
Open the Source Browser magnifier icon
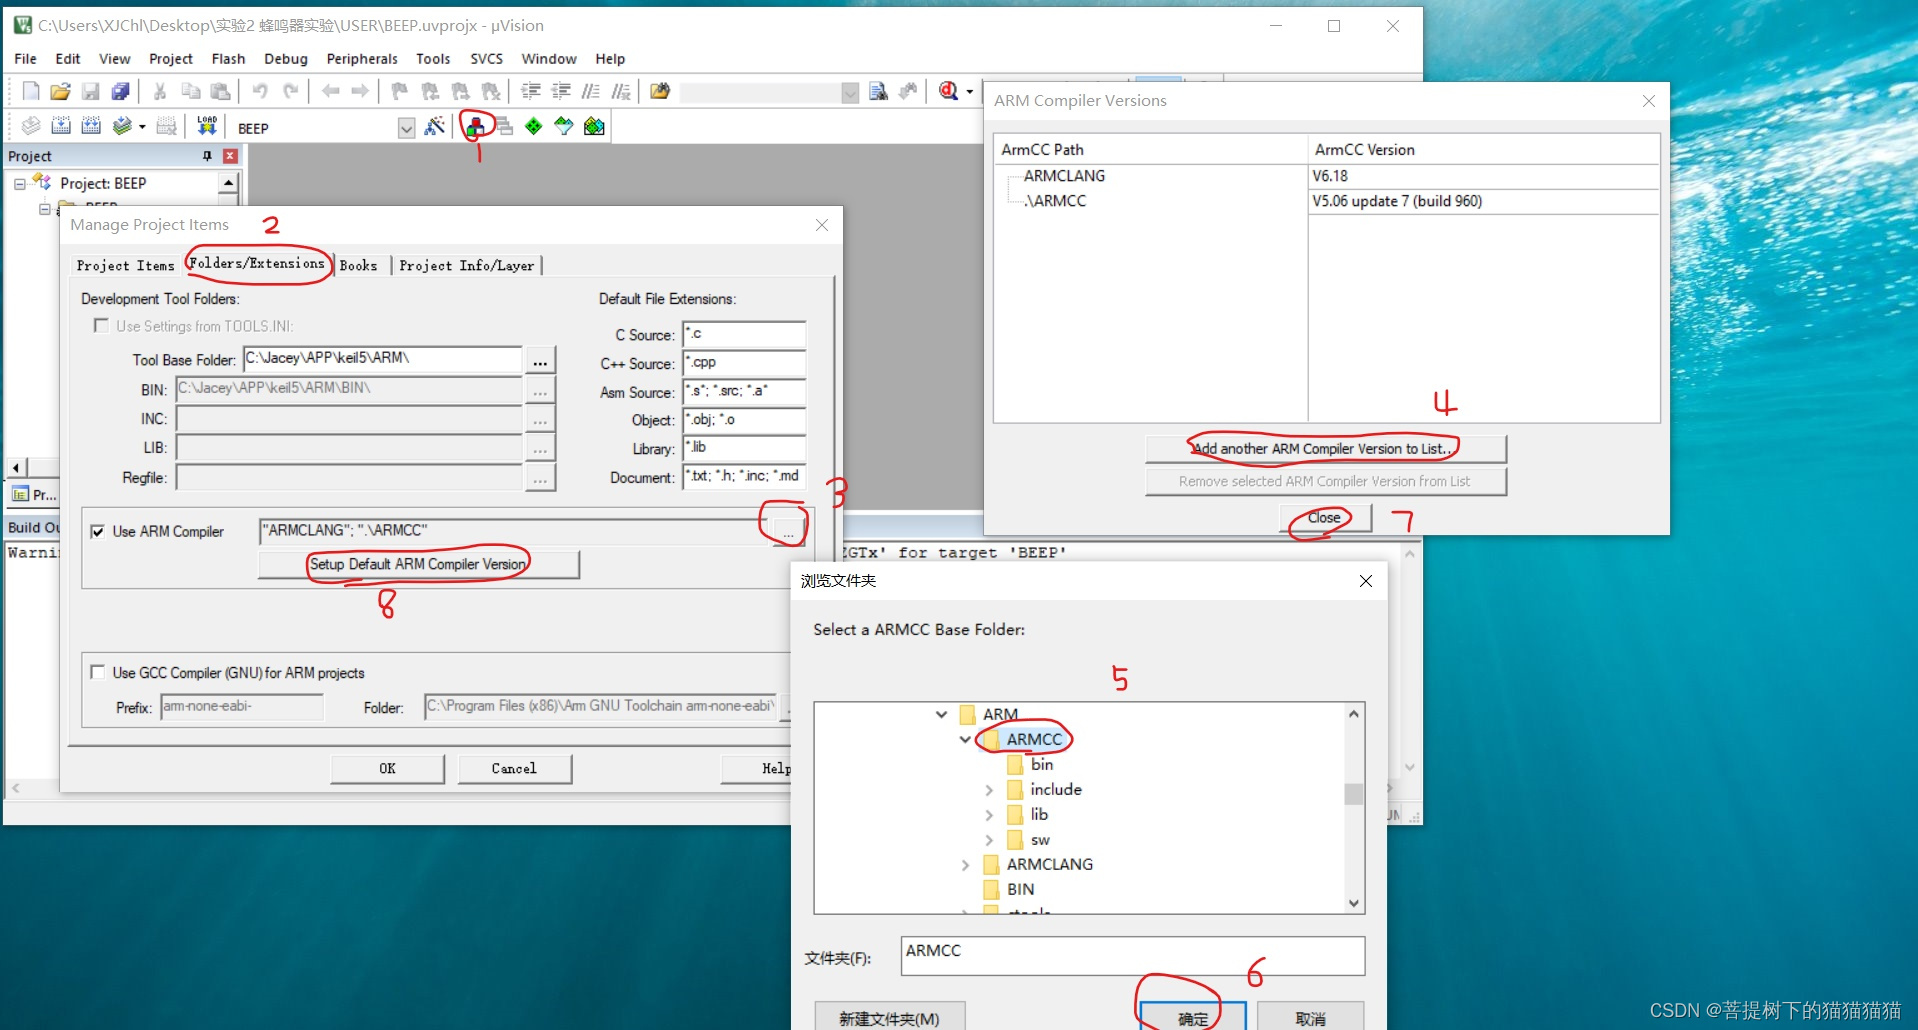pyautogui.click(x=948, y=91)
